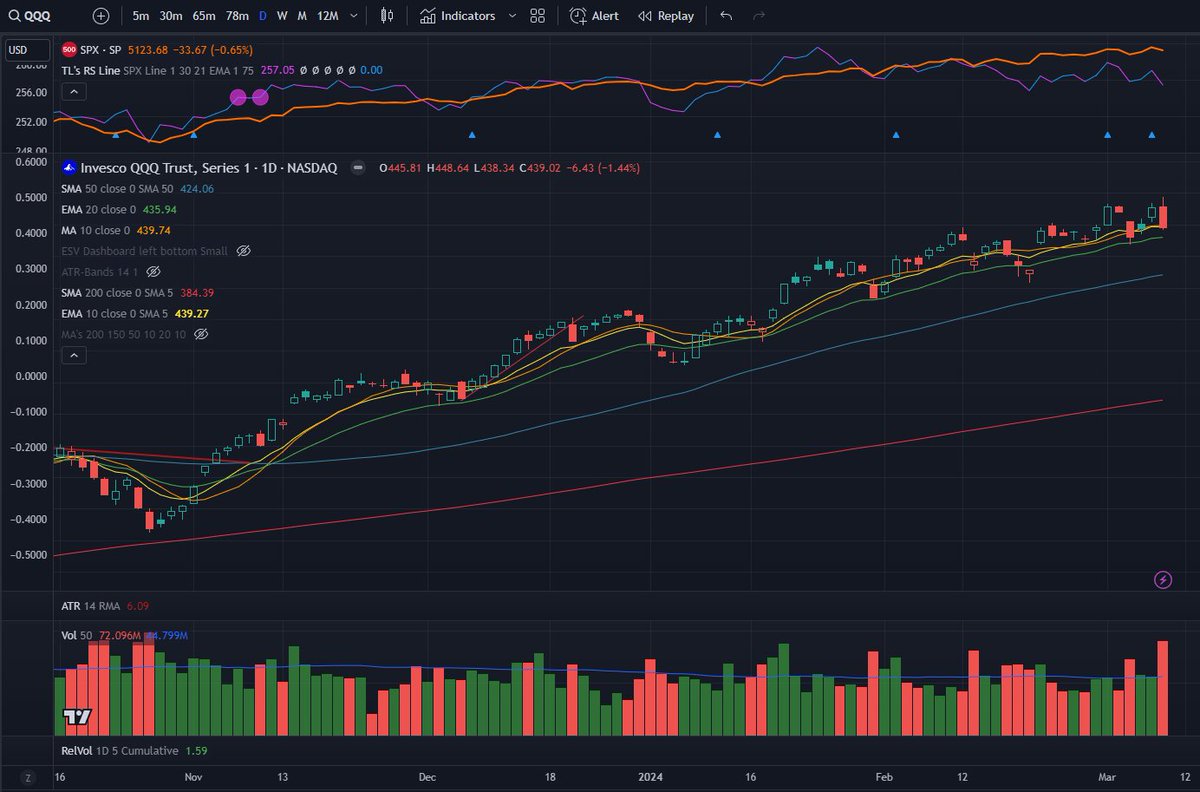This screenshot has width=1200, height=792.
Task: Click the Invesco QQQ Trust logo icon
Action: point(69,168)
